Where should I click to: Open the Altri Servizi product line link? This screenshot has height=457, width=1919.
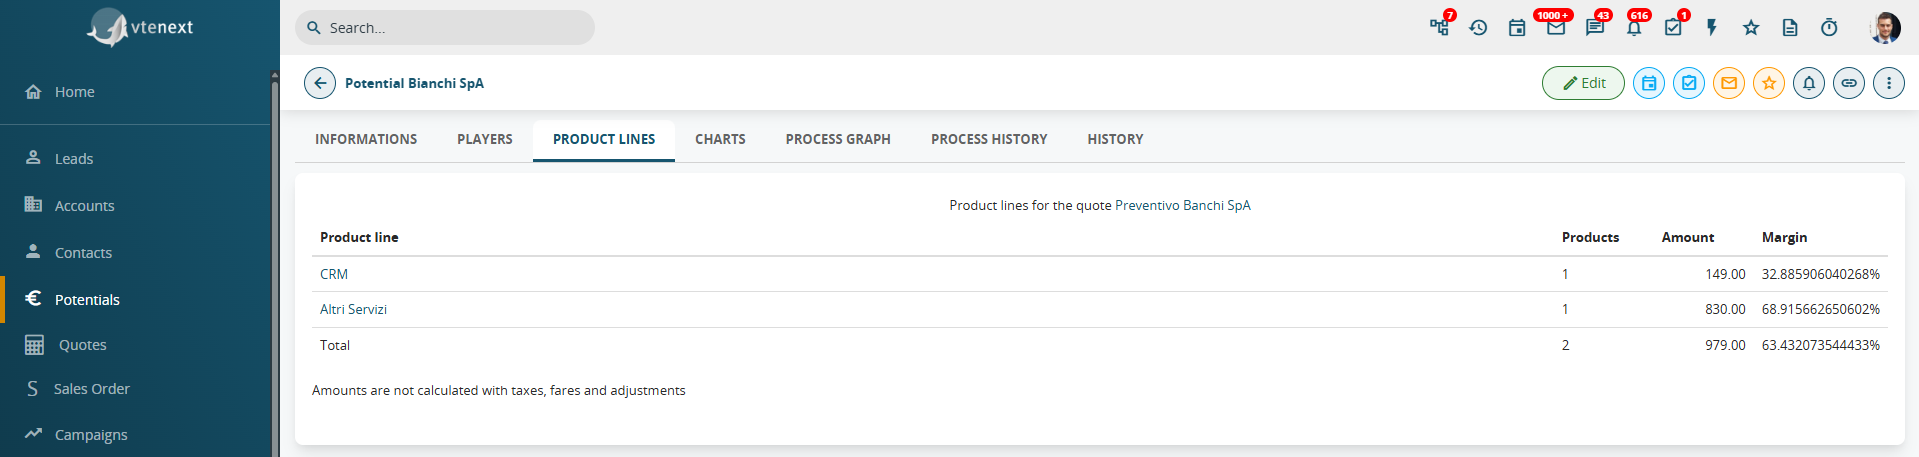[x=353, y=309]
